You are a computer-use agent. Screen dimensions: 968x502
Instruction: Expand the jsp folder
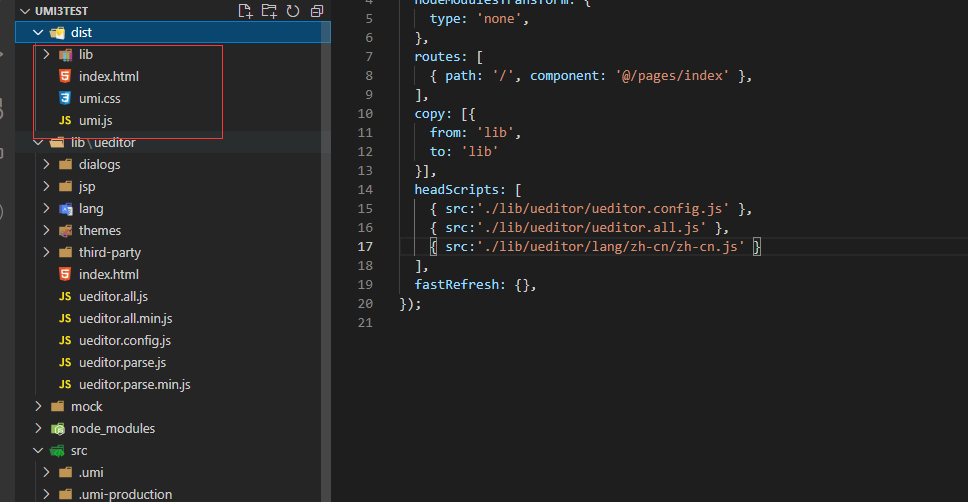pos(46,186)
